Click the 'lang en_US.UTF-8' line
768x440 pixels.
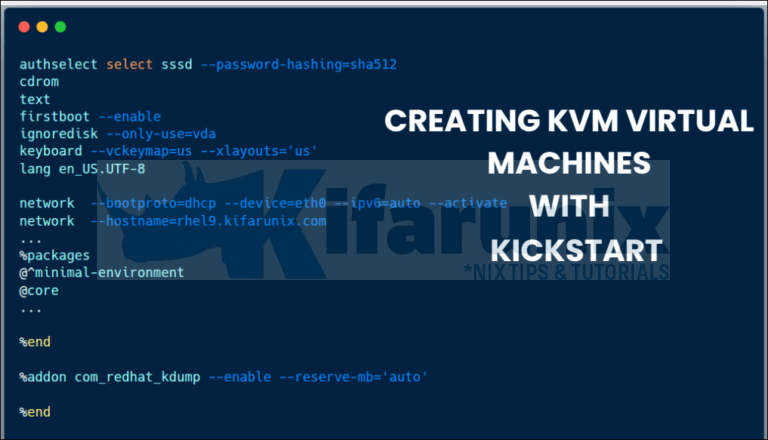coord(82,169)
